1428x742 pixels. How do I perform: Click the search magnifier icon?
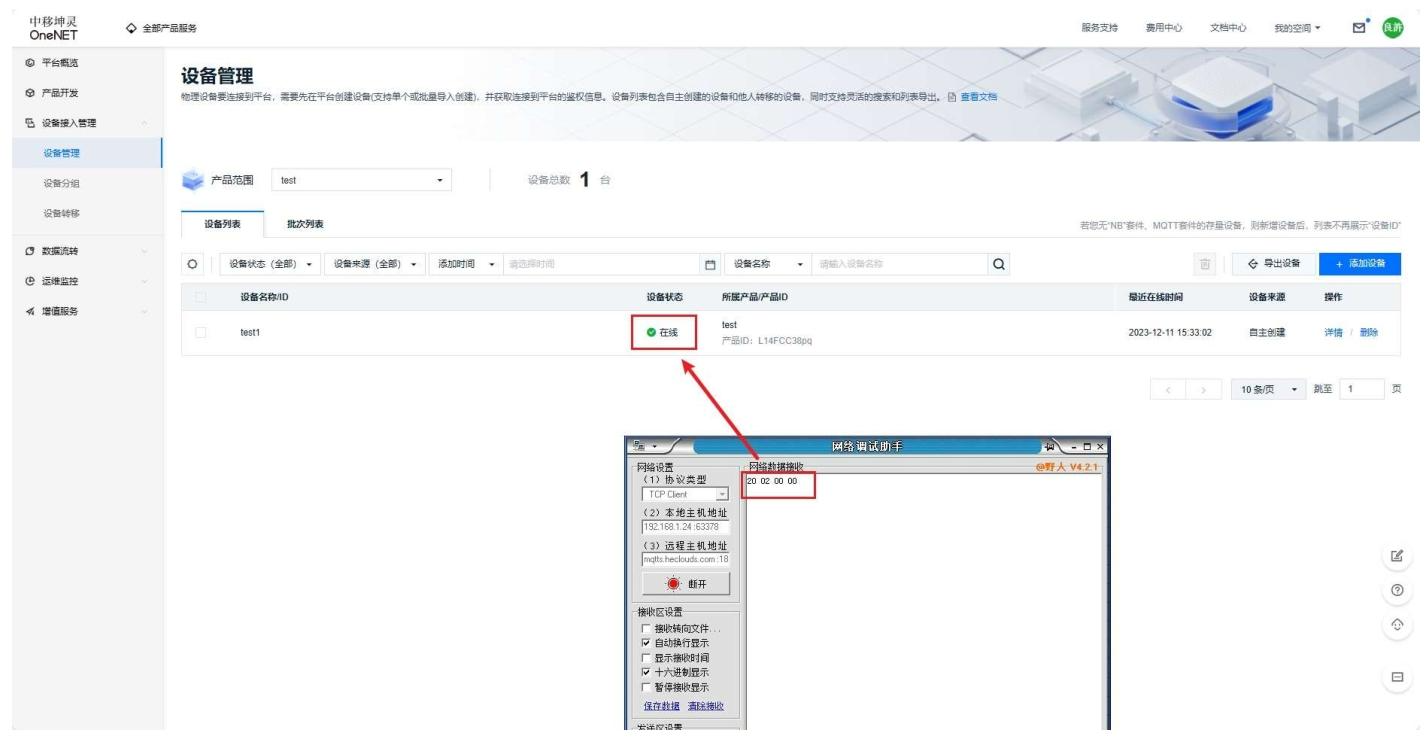click(997, 264)
